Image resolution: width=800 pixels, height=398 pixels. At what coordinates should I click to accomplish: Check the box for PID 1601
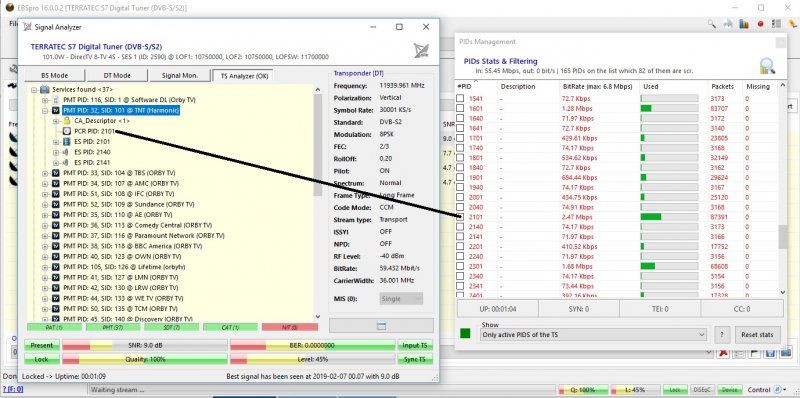coord(460,108)
